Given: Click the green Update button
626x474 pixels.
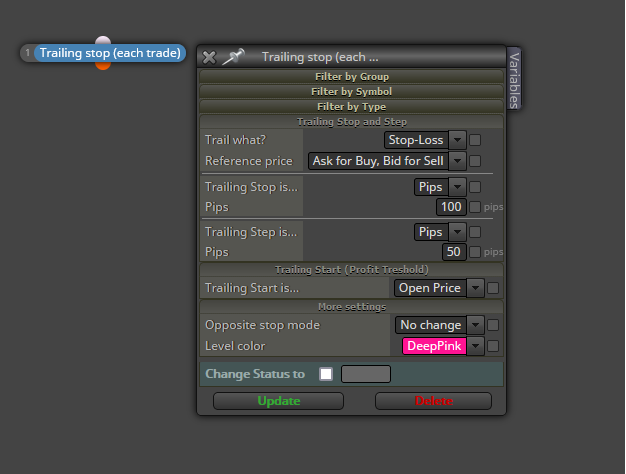Looking at the screenshot, I should [278, 401].
